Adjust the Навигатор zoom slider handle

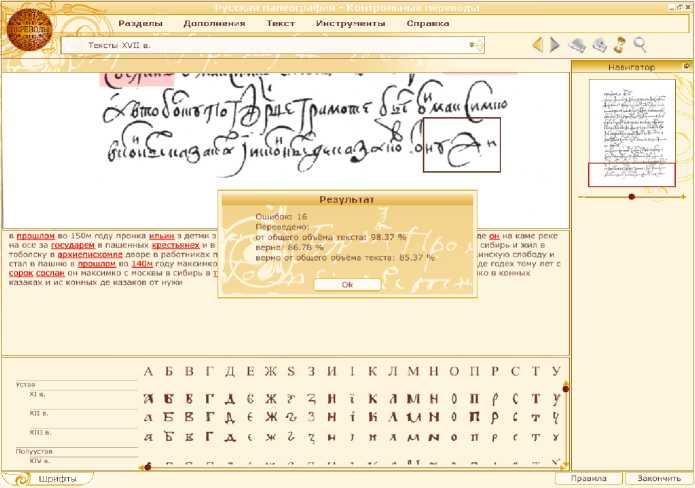(x=632, y=196)
